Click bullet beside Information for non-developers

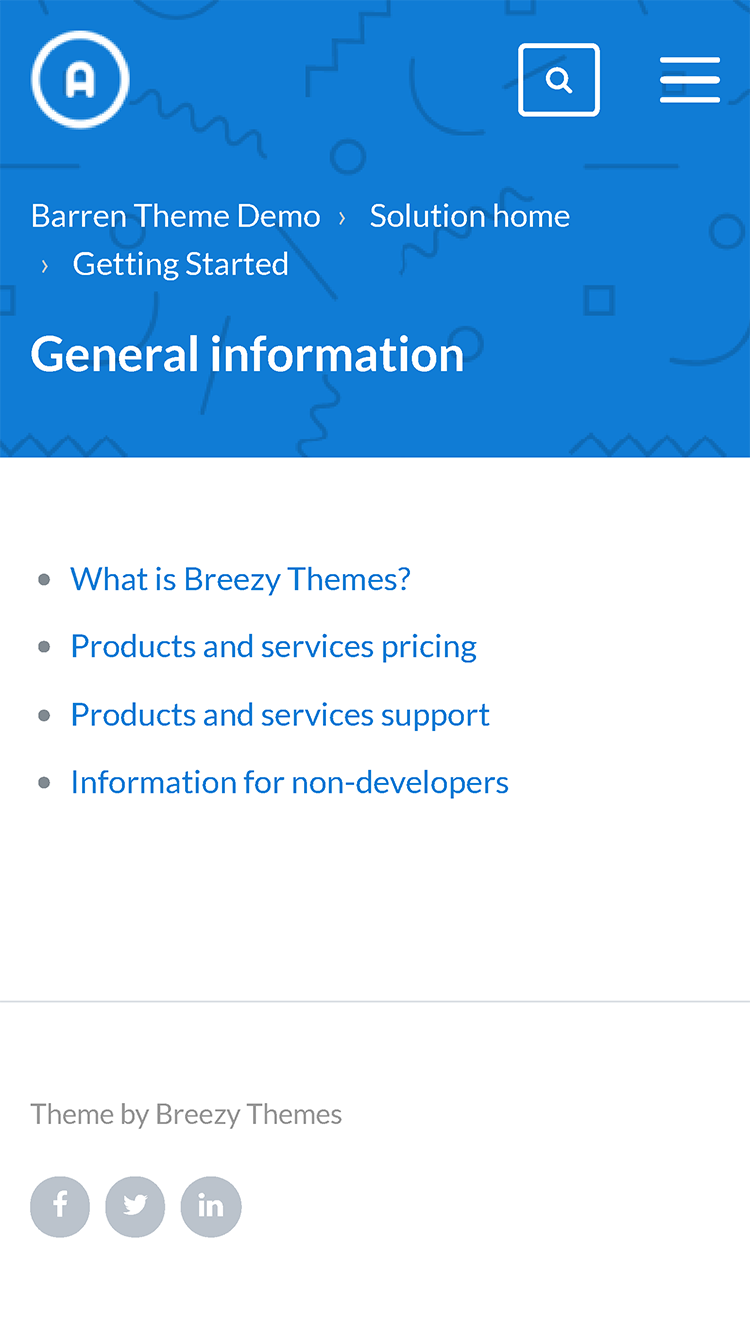tap(44, 783)
